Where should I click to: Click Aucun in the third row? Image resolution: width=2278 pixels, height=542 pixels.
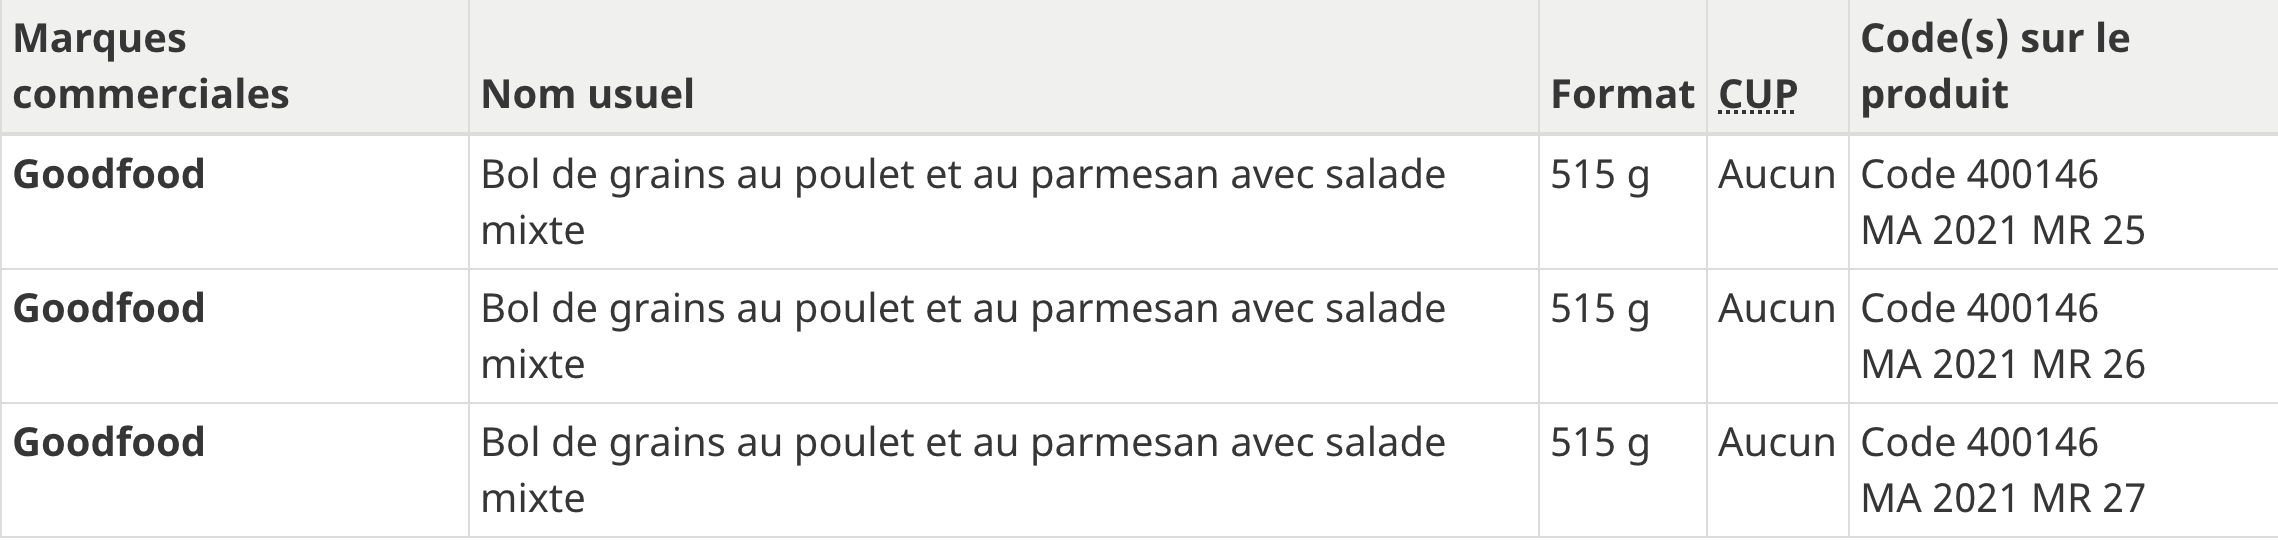click(x=1777, y=443)
